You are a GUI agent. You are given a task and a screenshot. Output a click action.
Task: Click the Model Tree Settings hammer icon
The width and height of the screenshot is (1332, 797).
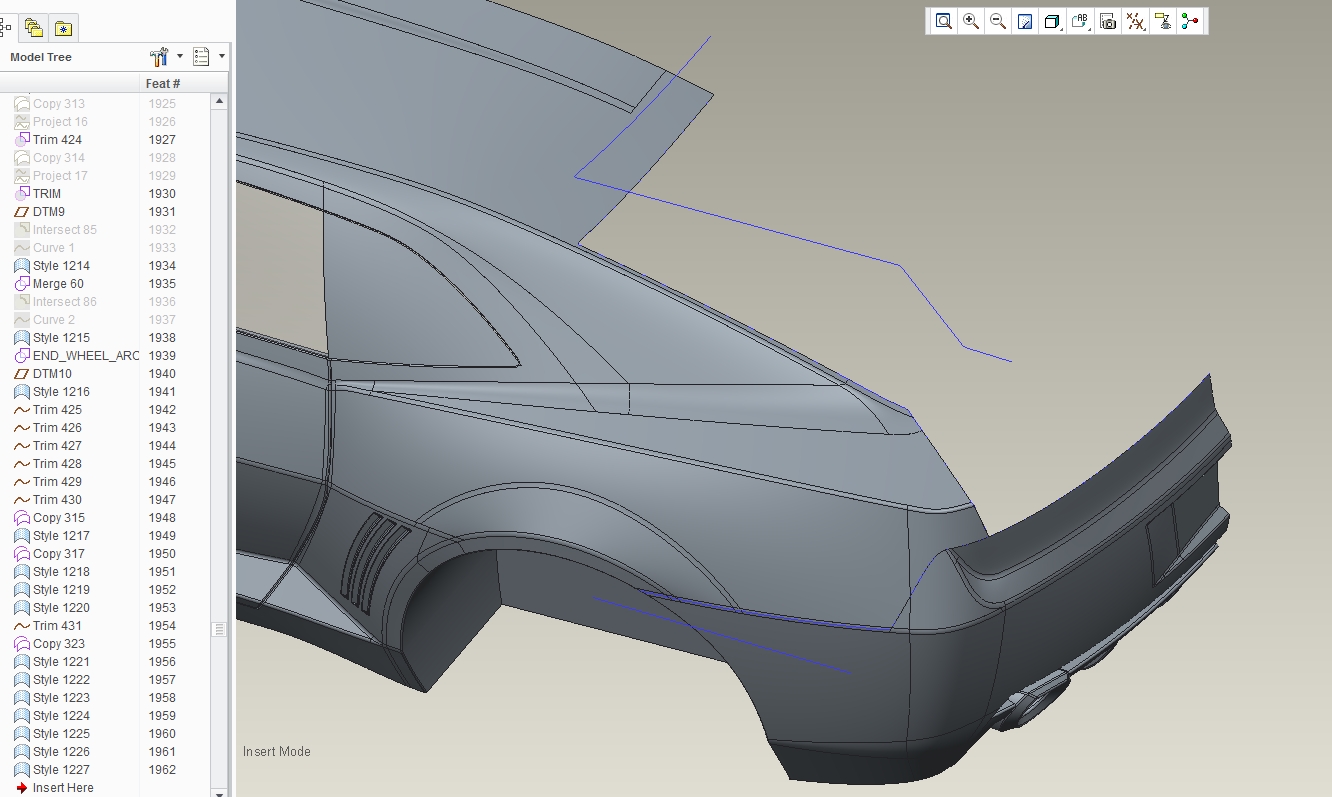coord(159,57)
